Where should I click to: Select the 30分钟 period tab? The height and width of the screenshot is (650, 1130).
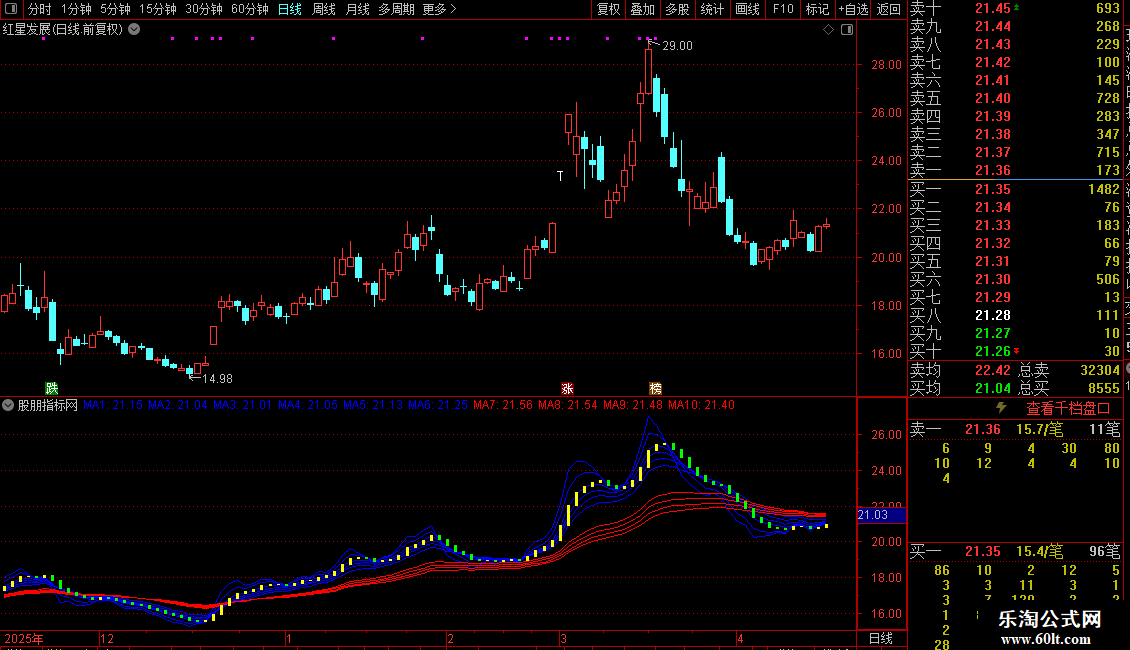[x=204, y=9]
